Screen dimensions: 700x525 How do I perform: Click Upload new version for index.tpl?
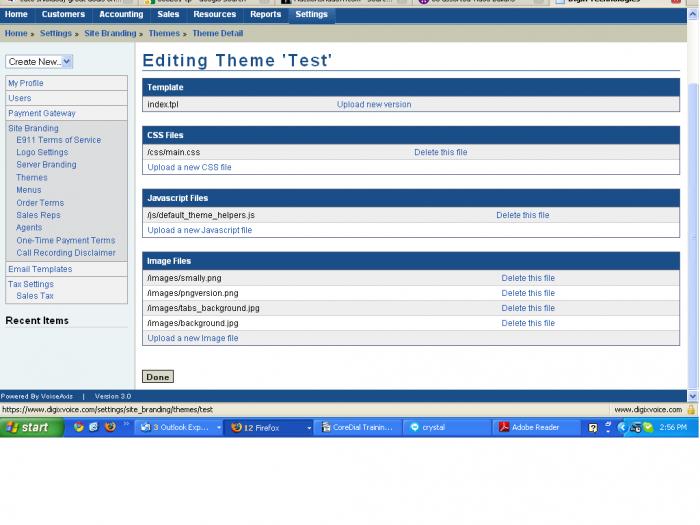coord(374,104)
